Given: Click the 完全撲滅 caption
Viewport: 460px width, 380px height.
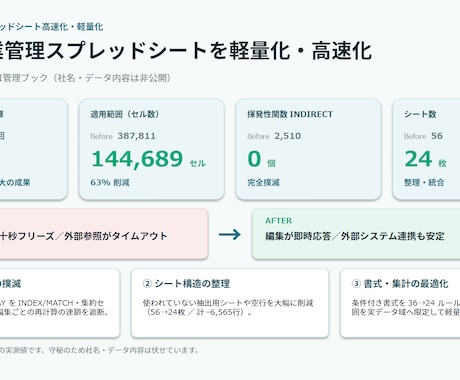Looking at the screenshot, I should point(263,183).
